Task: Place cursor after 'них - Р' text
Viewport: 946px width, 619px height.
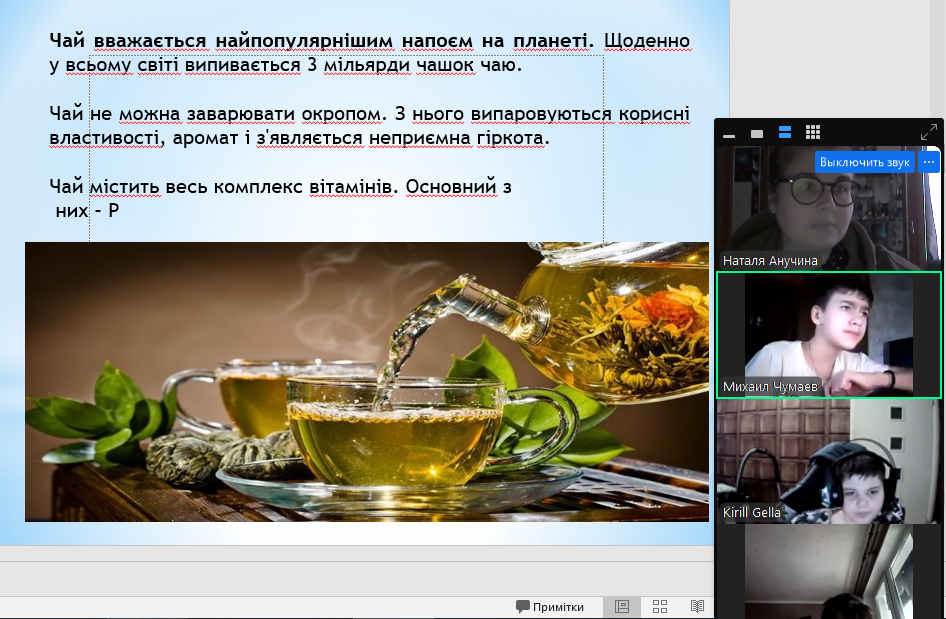Action: pyautogui.click(x=121, y=211)
